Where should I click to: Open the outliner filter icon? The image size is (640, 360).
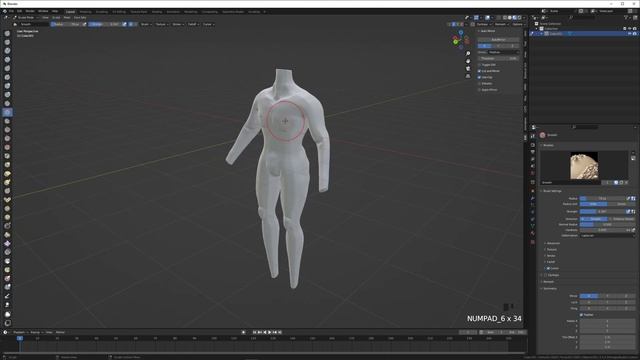(x=627, y=18)
